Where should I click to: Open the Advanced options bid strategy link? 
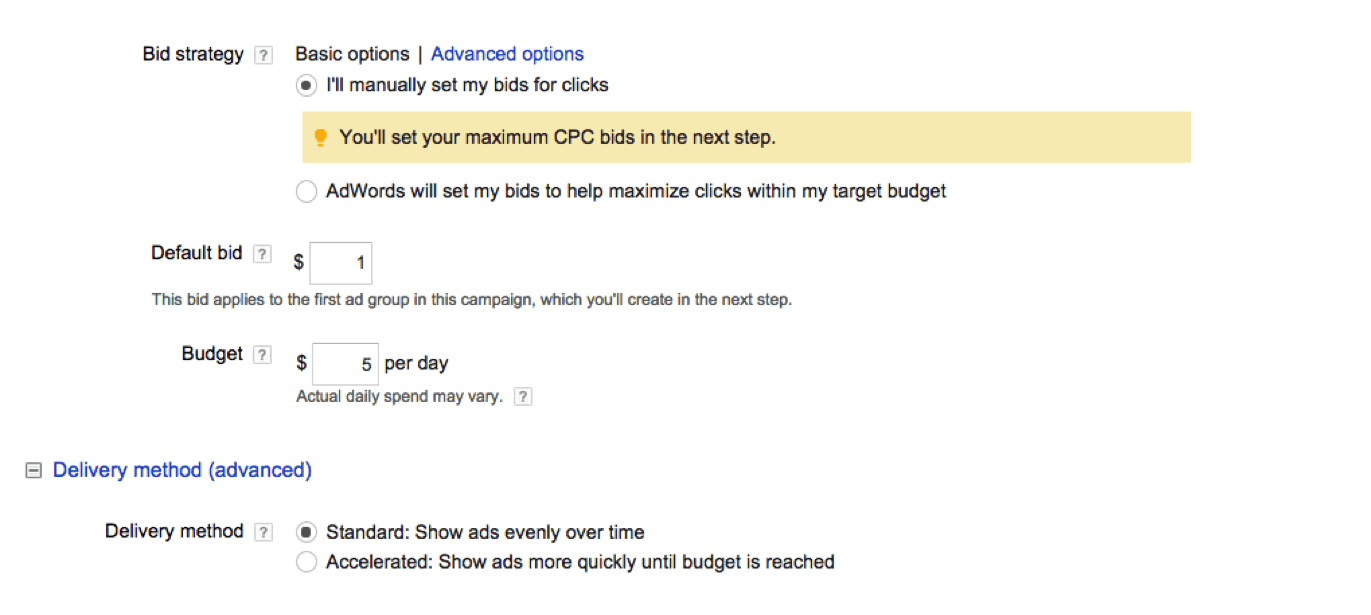coord(507,54)
